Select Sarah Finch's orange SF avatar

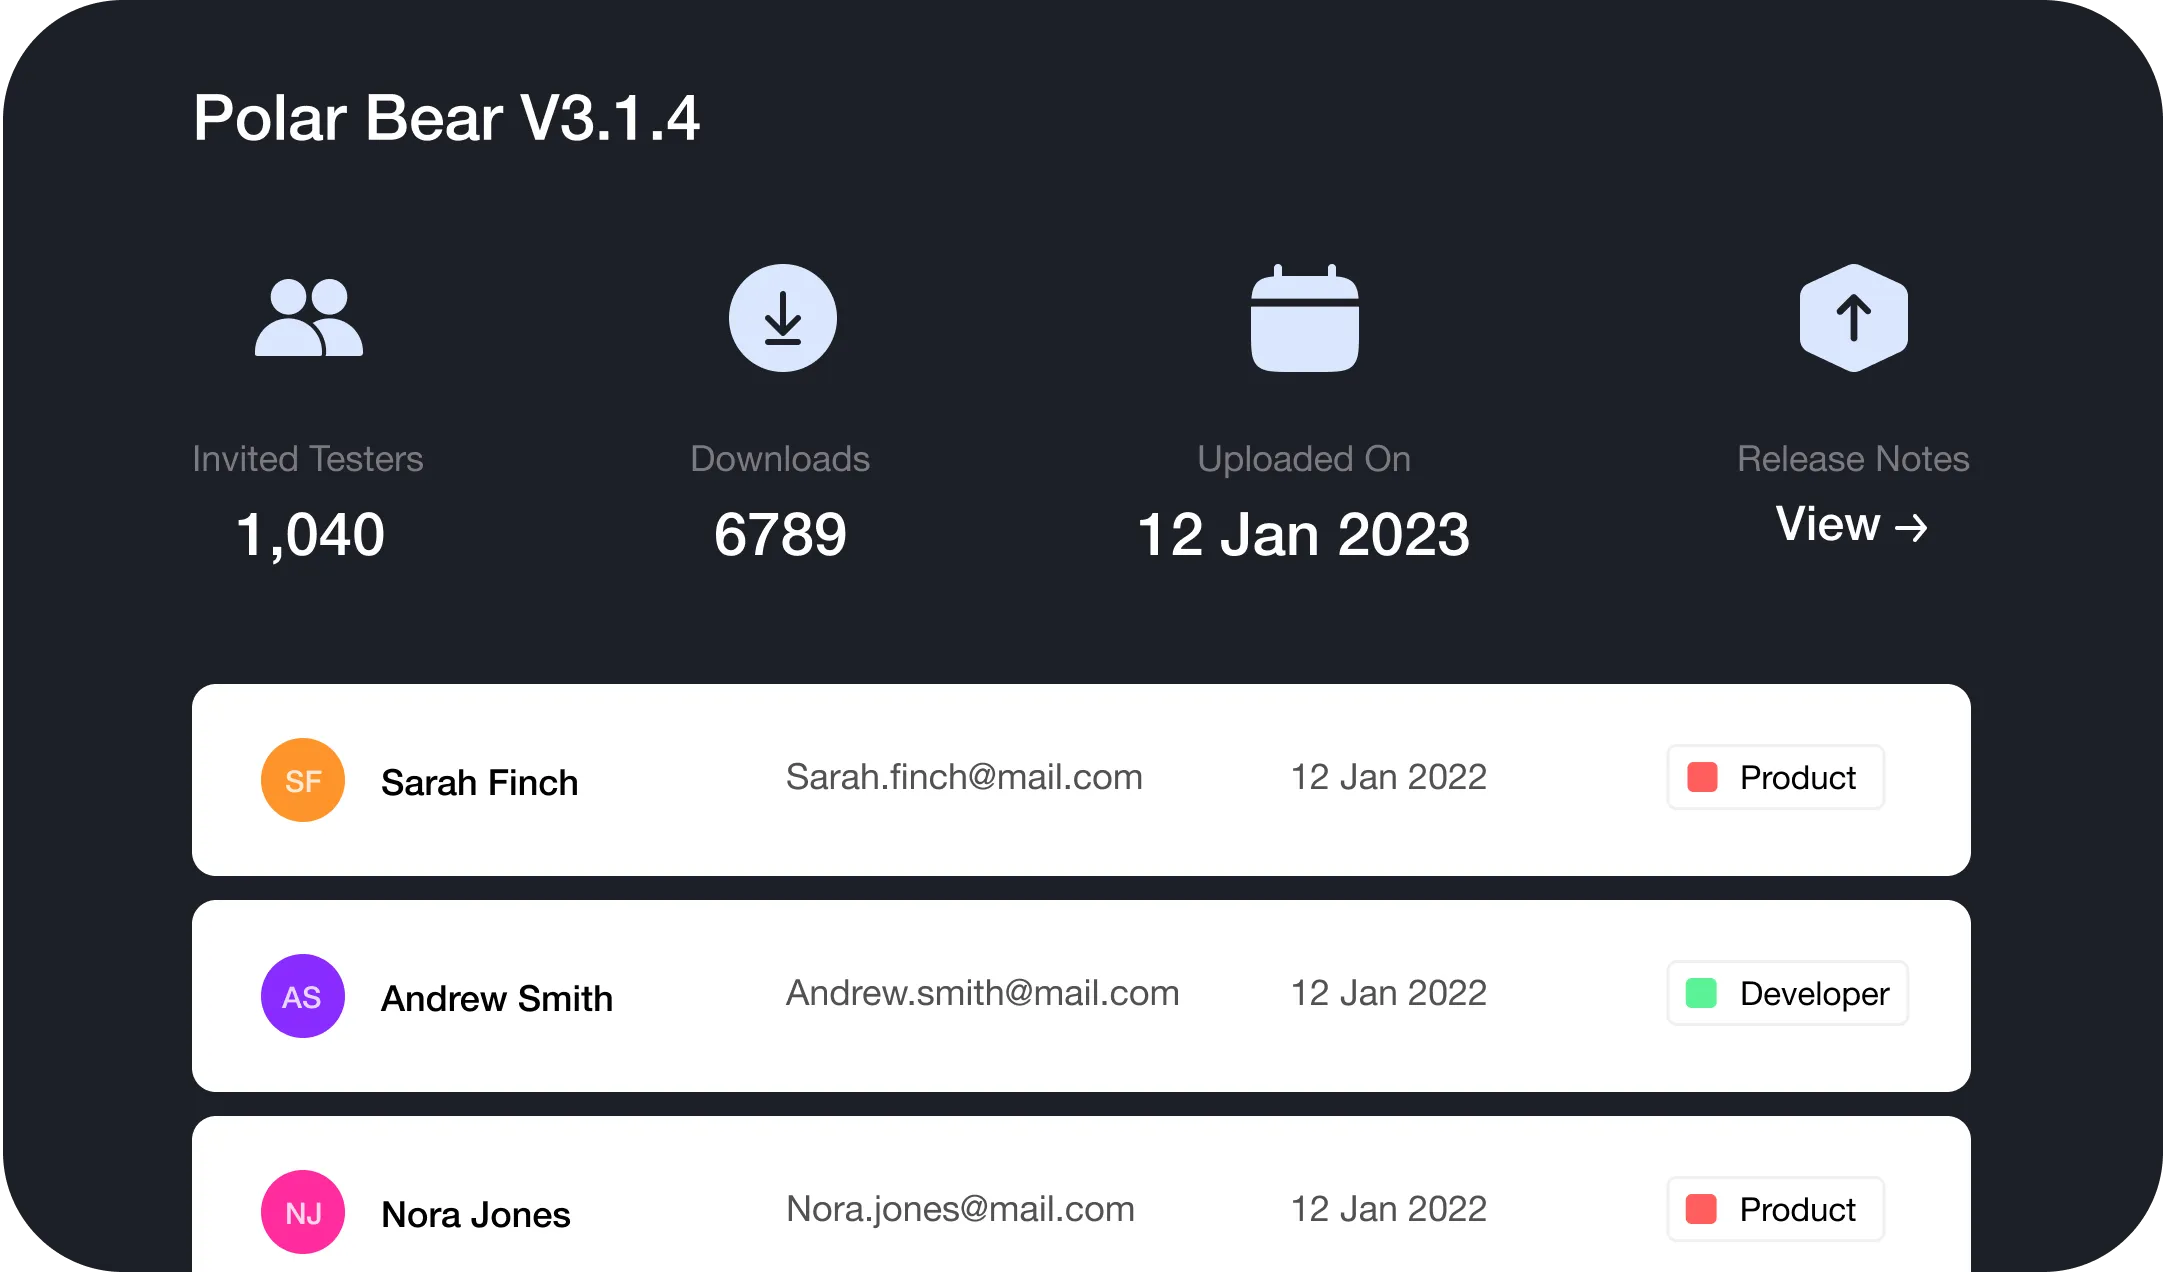click(x=303, y=780)
